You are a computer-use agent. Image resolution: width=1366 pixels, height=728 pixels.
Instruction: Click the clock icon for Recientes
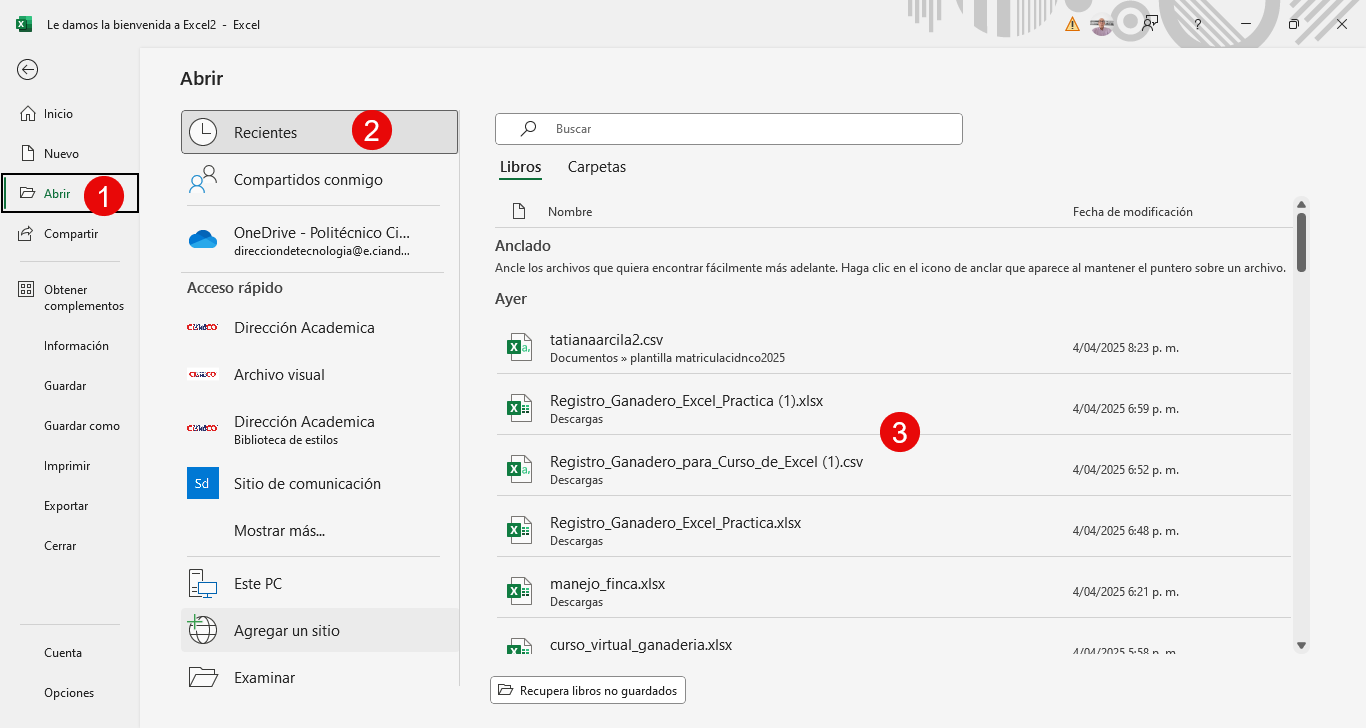[203, 132]
